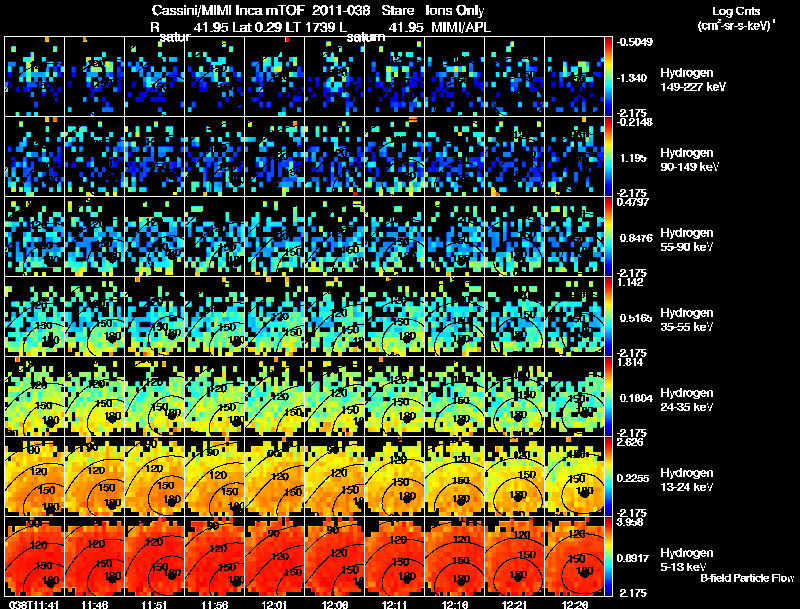Click the 3.958 color scale value

click(x=630, y=522)
